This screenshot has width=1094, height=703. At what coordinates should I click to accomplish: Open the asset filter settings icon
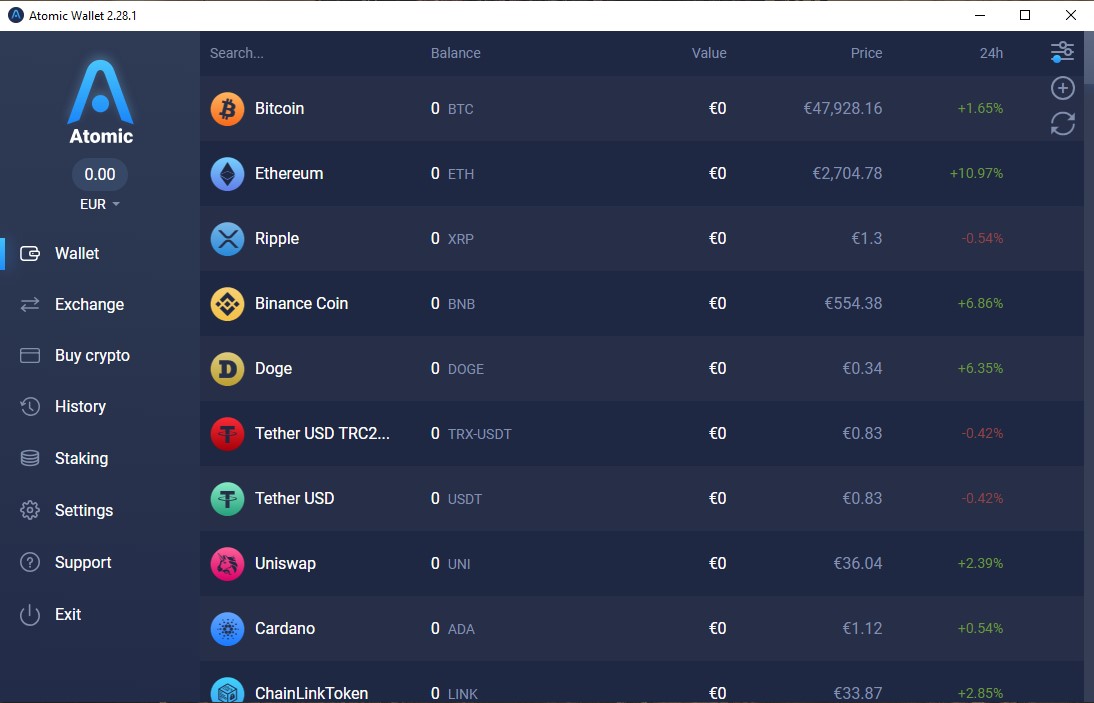tap(1063, 52)
